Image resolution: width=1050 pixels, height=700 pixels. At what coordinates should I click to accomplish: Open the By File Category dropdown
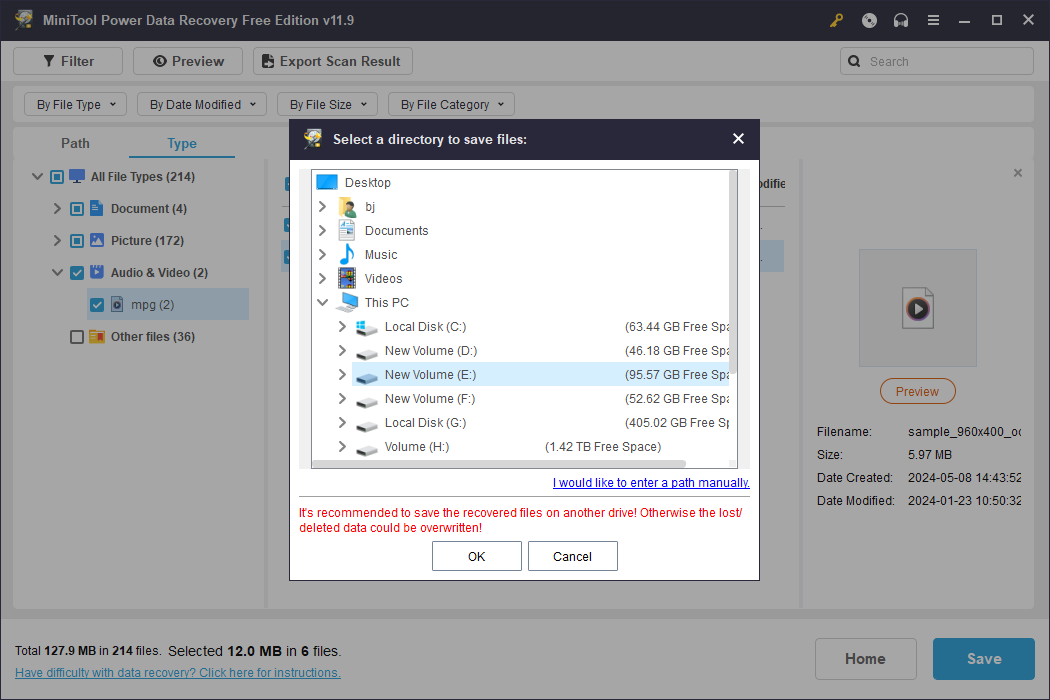click(x=451, y=104)
